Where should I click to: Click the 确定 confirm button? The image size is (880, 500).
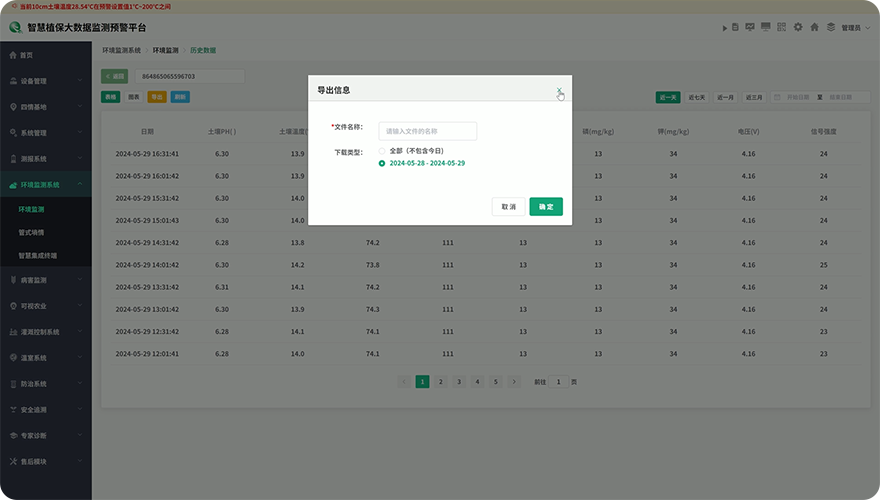click(x=546, y=207)
